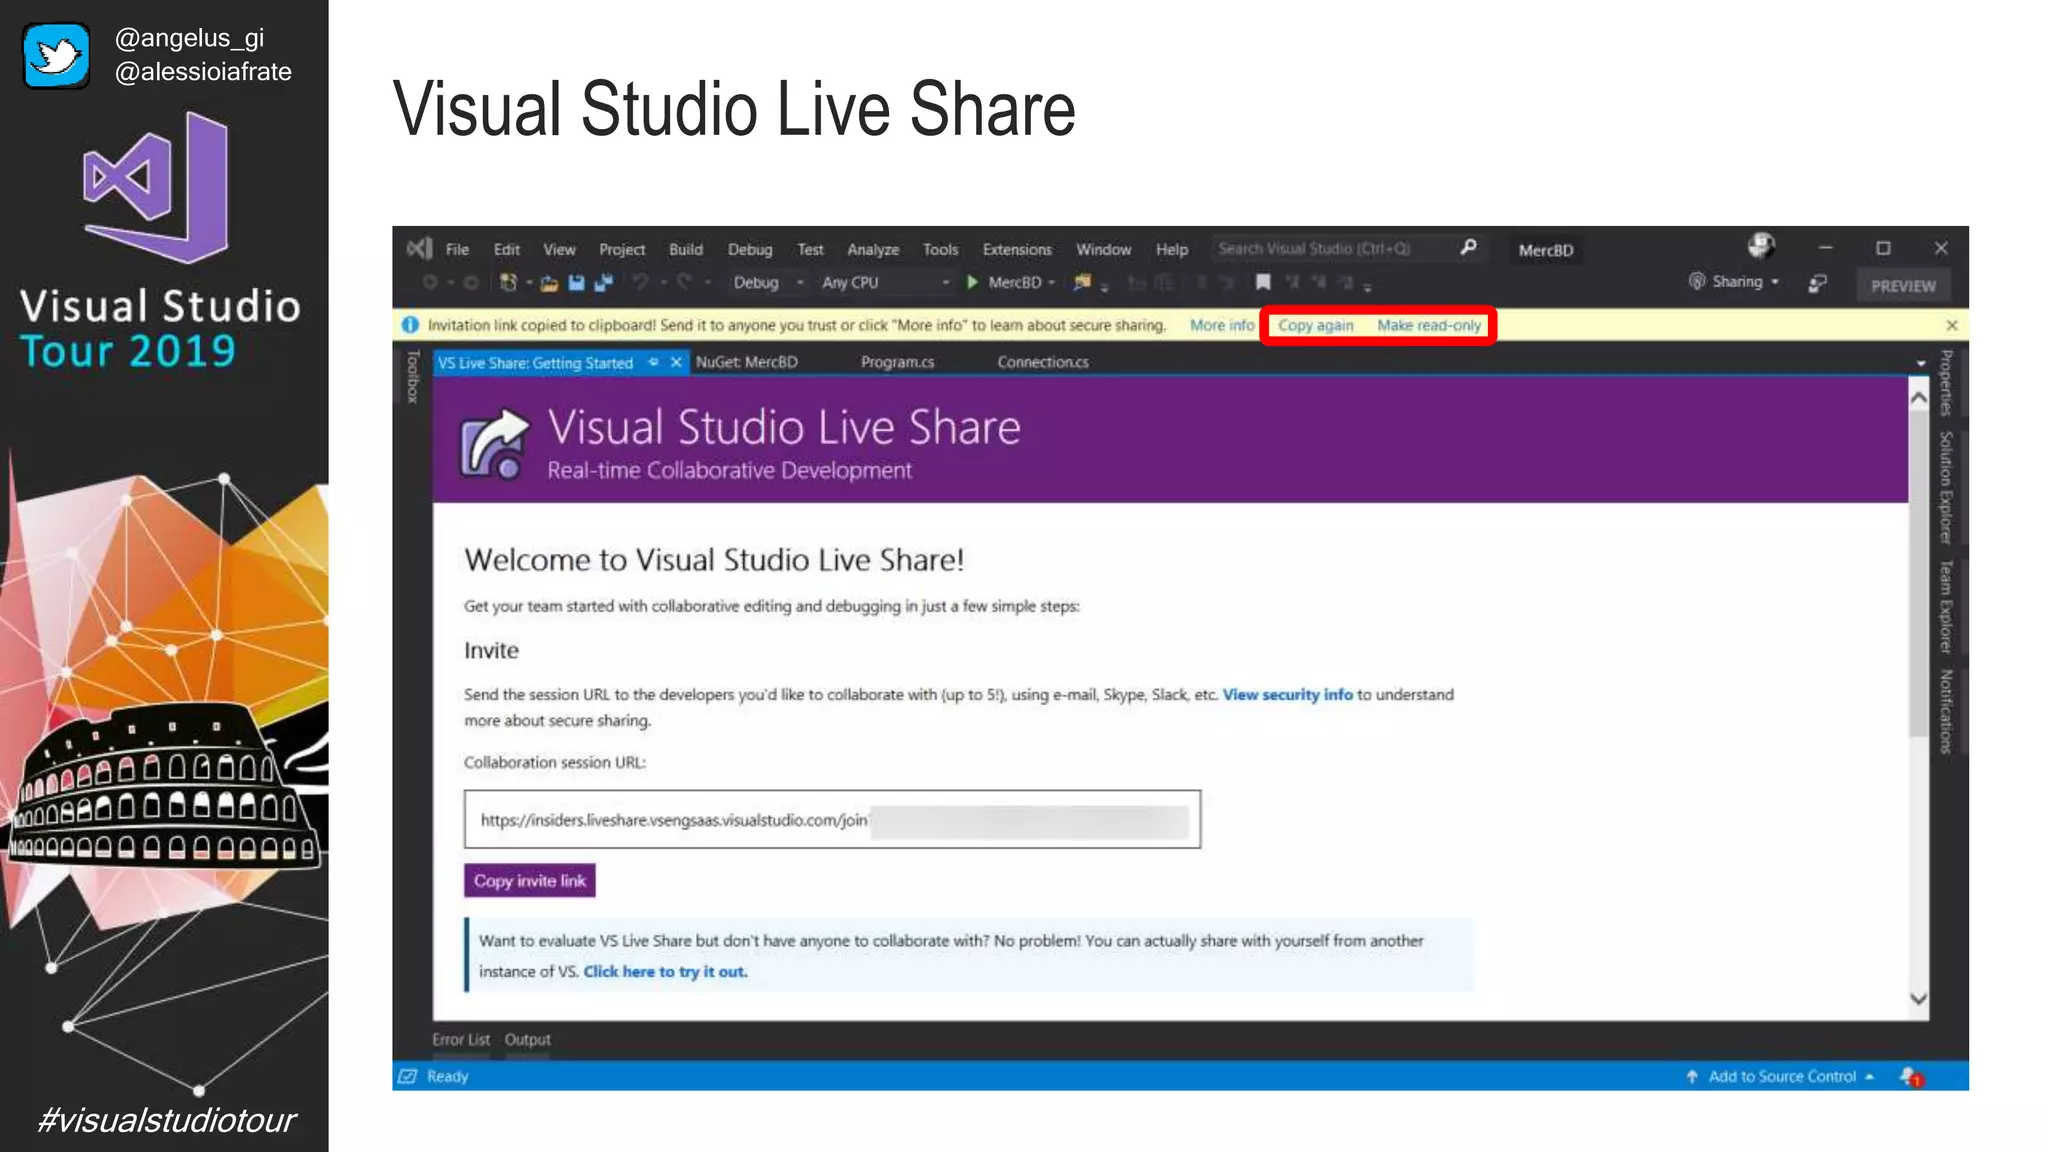2048x1152 pixels.
Task: Open the Extensions menu
Action: coord(1017,249)
